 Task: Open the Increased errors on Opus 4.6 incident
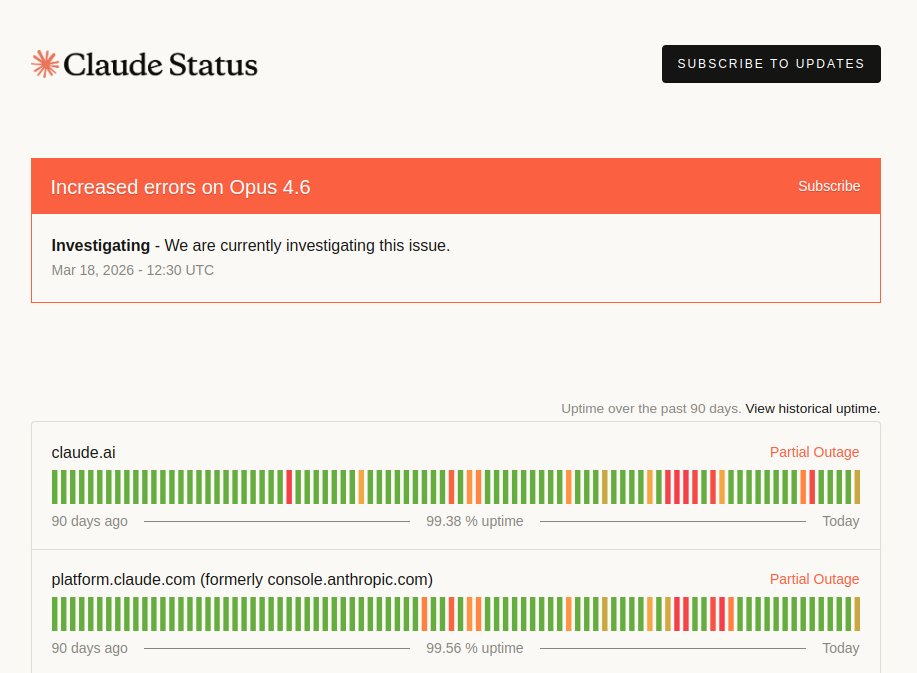point(180,187)
